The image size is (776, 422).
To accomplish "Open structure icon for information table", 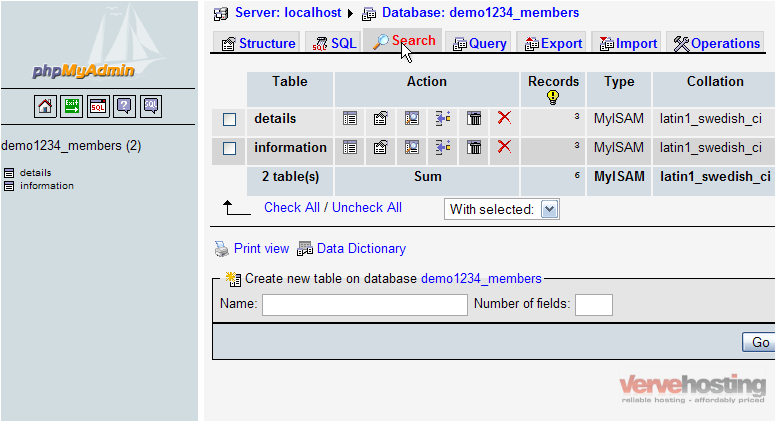I will [381, 147].
